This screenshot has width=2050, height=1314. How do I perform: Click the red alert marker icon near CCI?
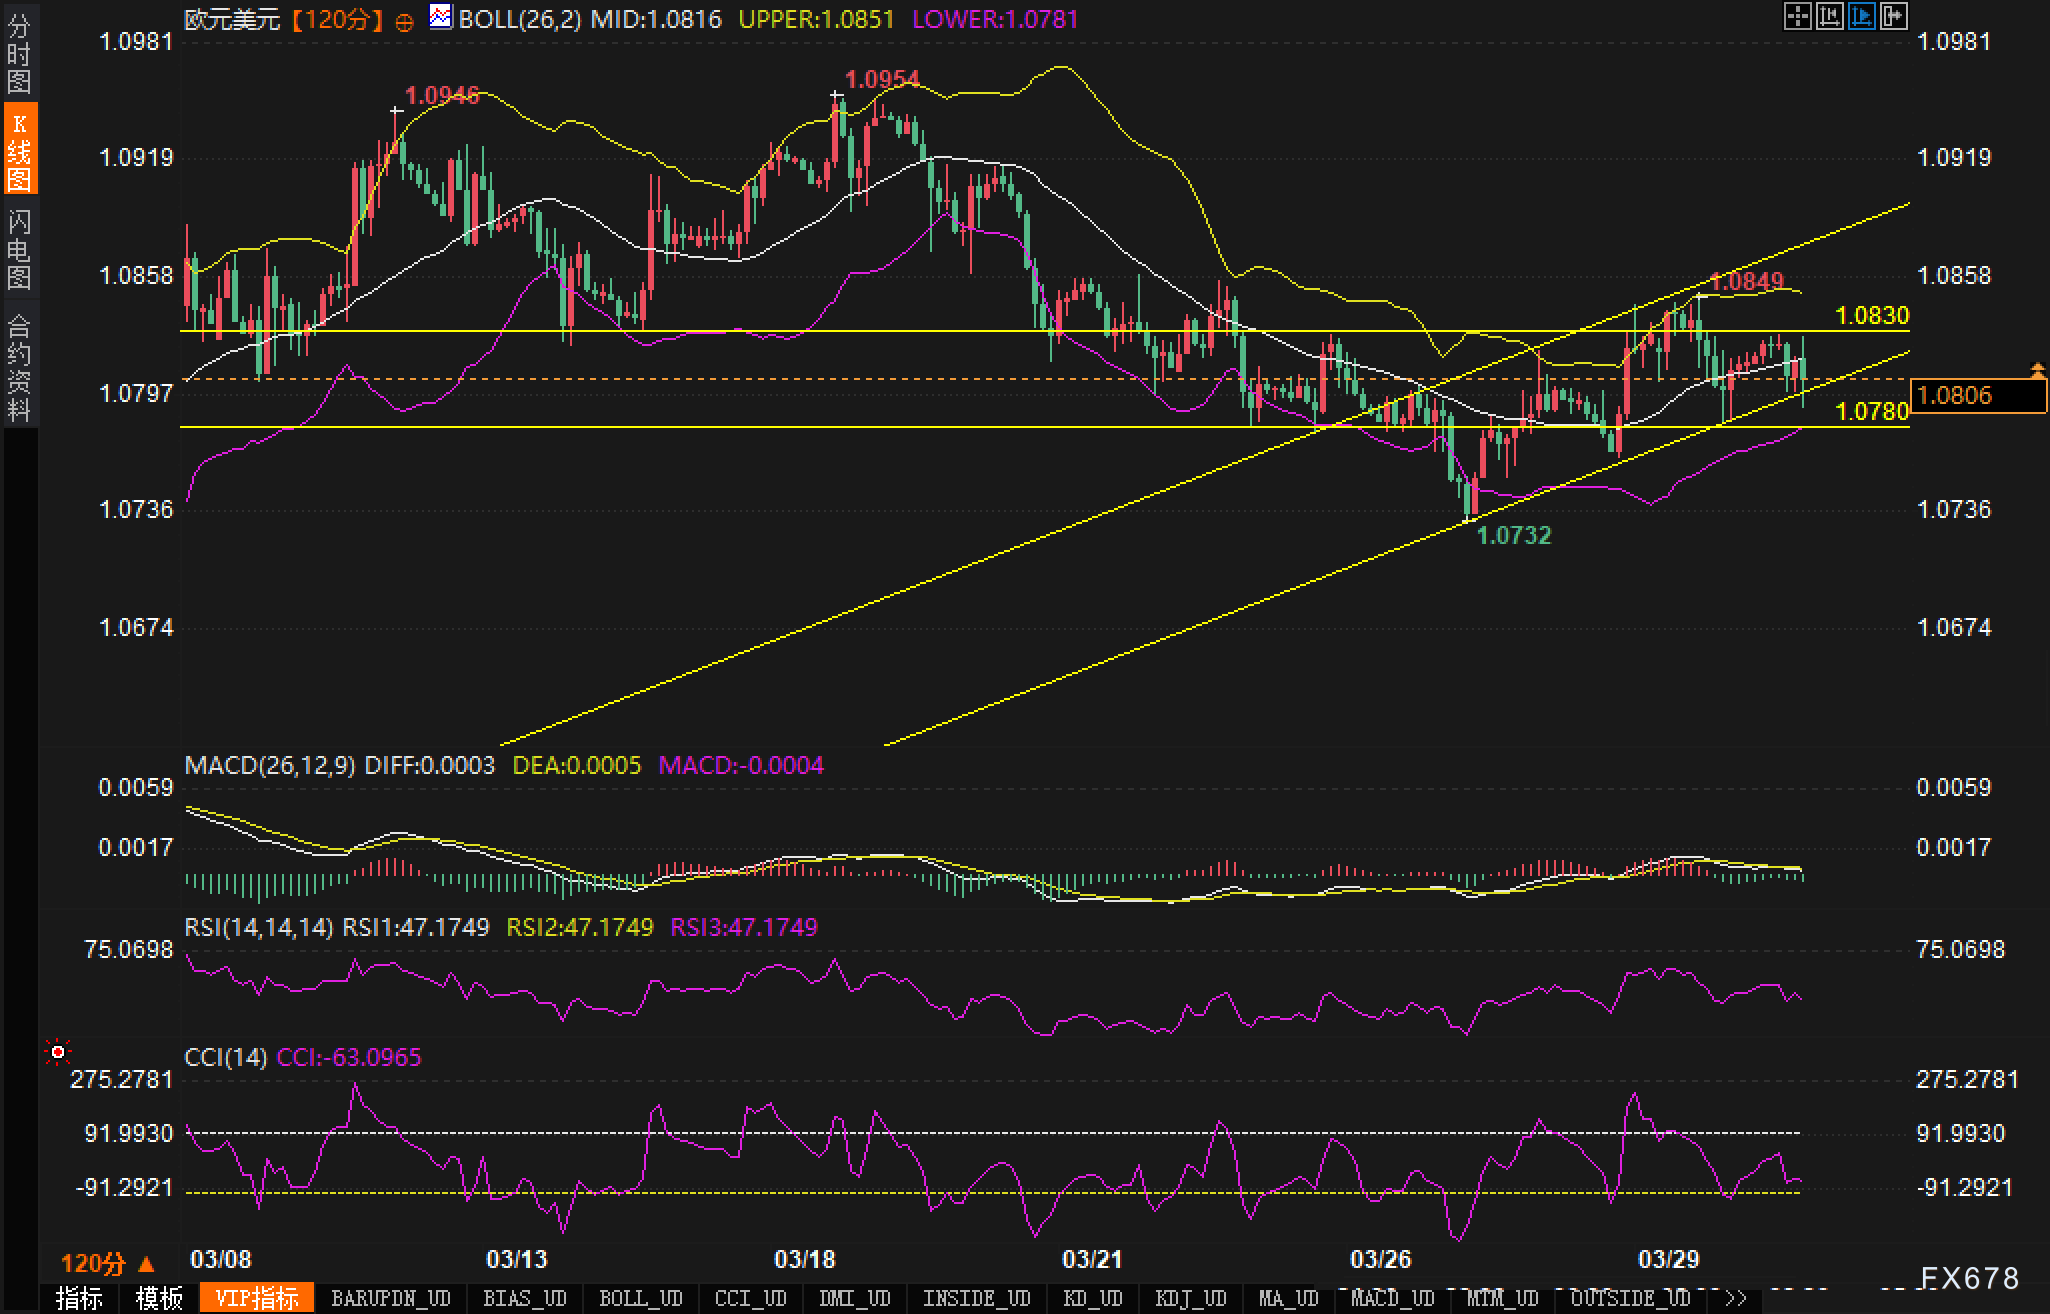coord(58,1052)
